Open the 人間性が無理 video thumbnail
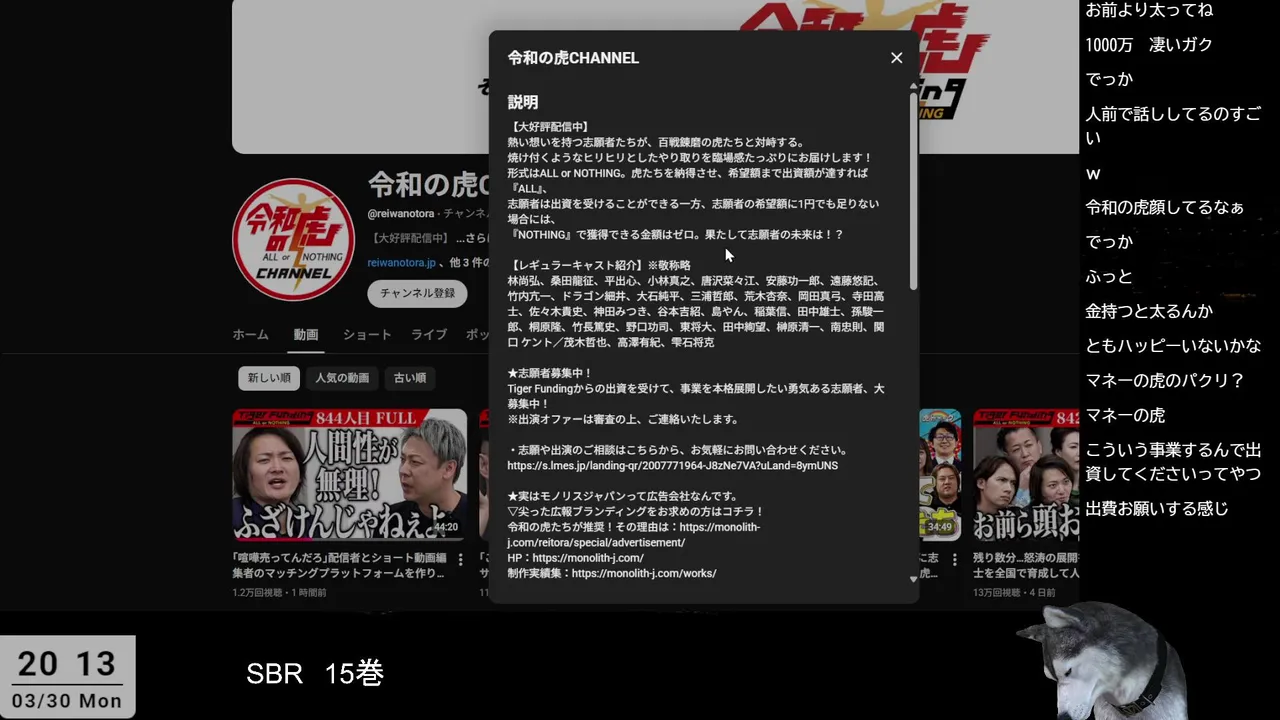The height and width of the screenshot is (720, 1280). (x=349, y=474)
